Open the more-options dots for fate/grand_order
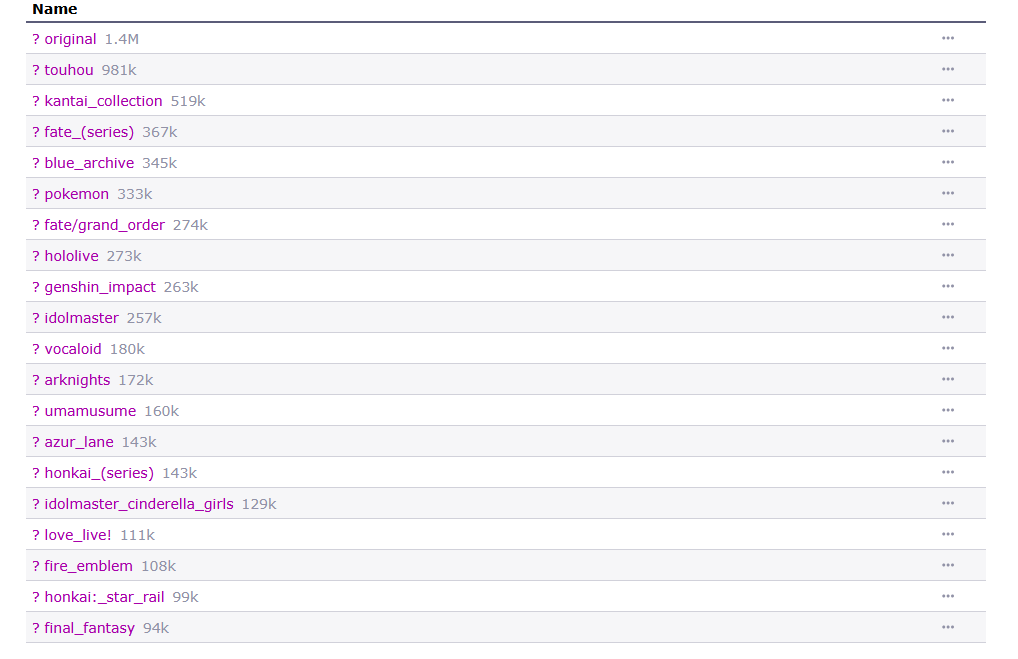This screenshot has width=1018, height=659. [x=947, y=225]
